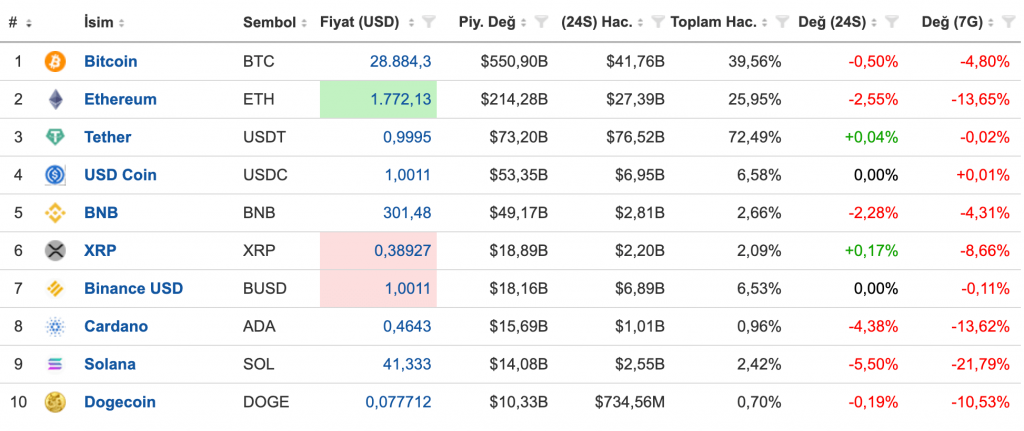Click the Bitcoin coin logo icon

coord(56,62)
